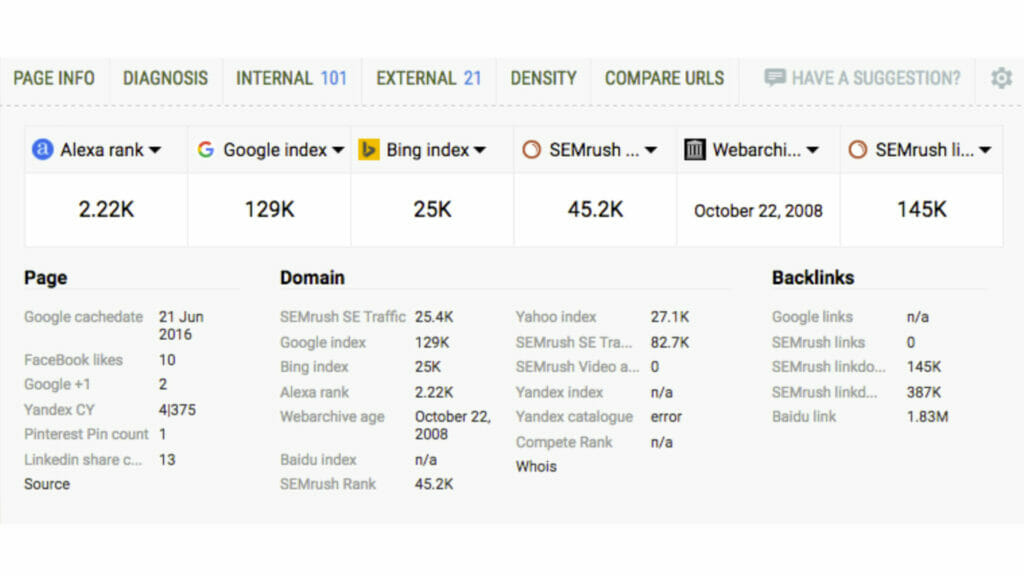Click the 25K Bing index value box
This screenshot has width=1024, height=576.
[432, 210]
